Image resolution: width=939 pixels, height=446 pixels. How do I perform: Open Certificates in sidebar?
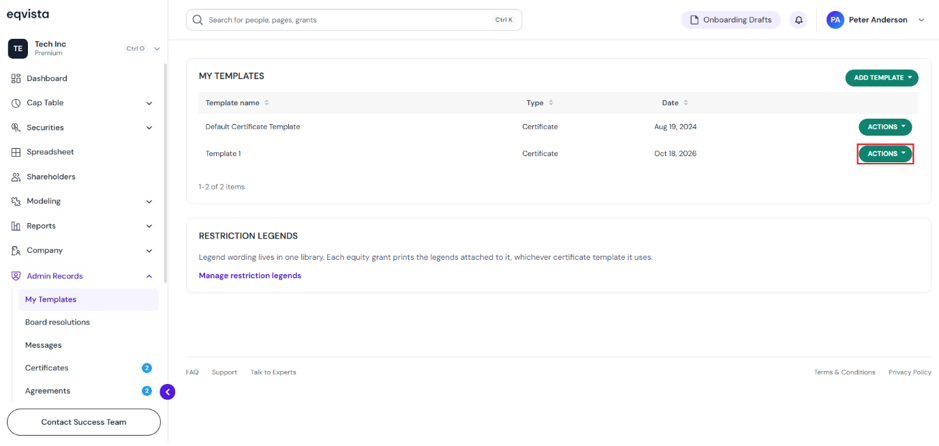click(x=47, y=368)
